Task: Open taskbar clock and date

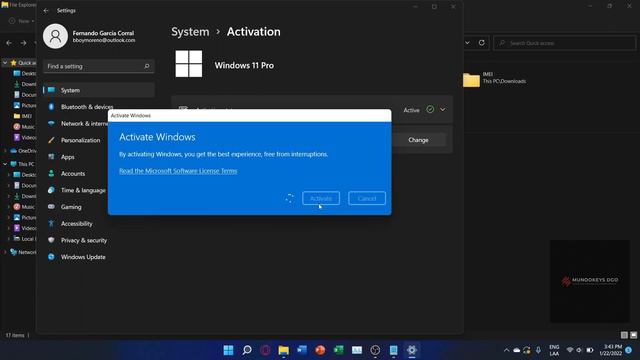Action: click(x=611, y=350)
